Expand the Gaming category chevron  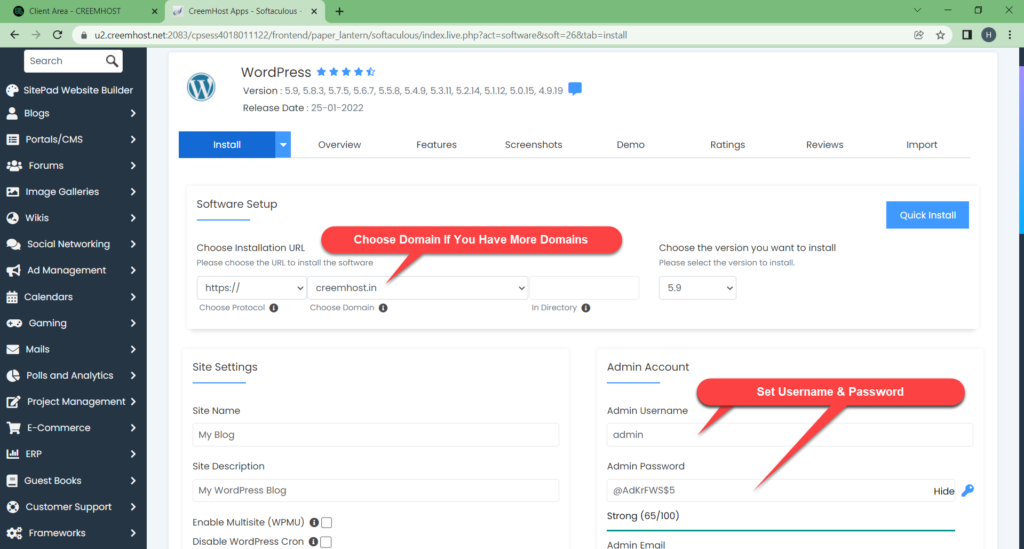tap(133, 323)
